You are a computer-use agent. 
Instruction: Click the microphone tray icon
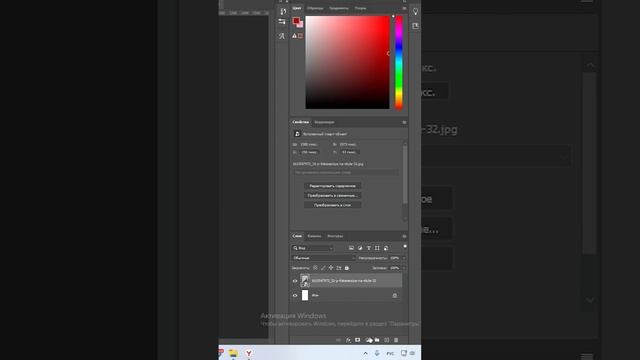tap(377, 353)
